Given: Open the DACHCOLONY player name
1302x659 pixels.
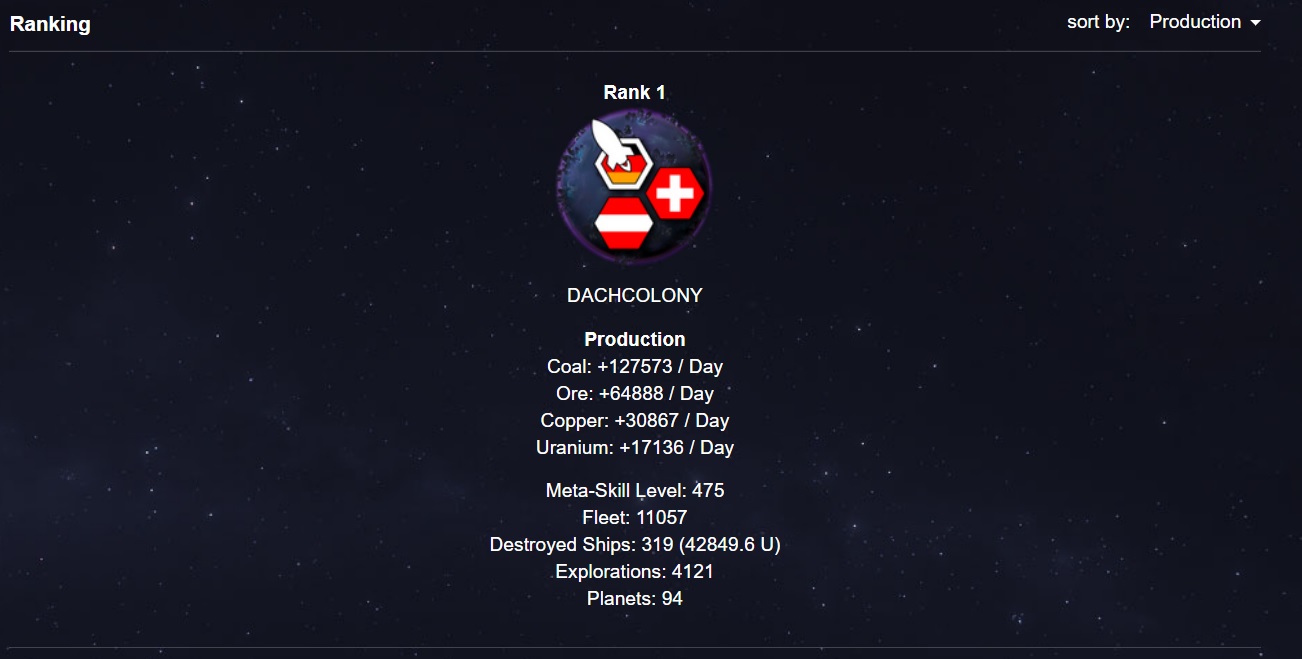Looking at the screenshot, I should [x=635, y=296].
